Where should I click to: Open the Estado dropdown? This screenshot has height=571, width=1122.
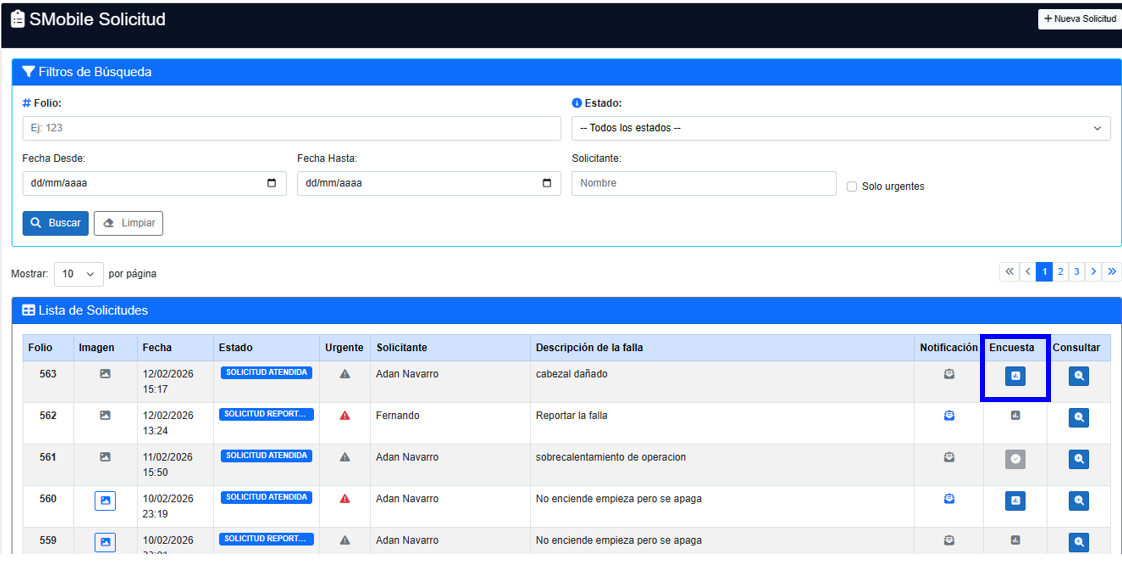coord(841,128)
